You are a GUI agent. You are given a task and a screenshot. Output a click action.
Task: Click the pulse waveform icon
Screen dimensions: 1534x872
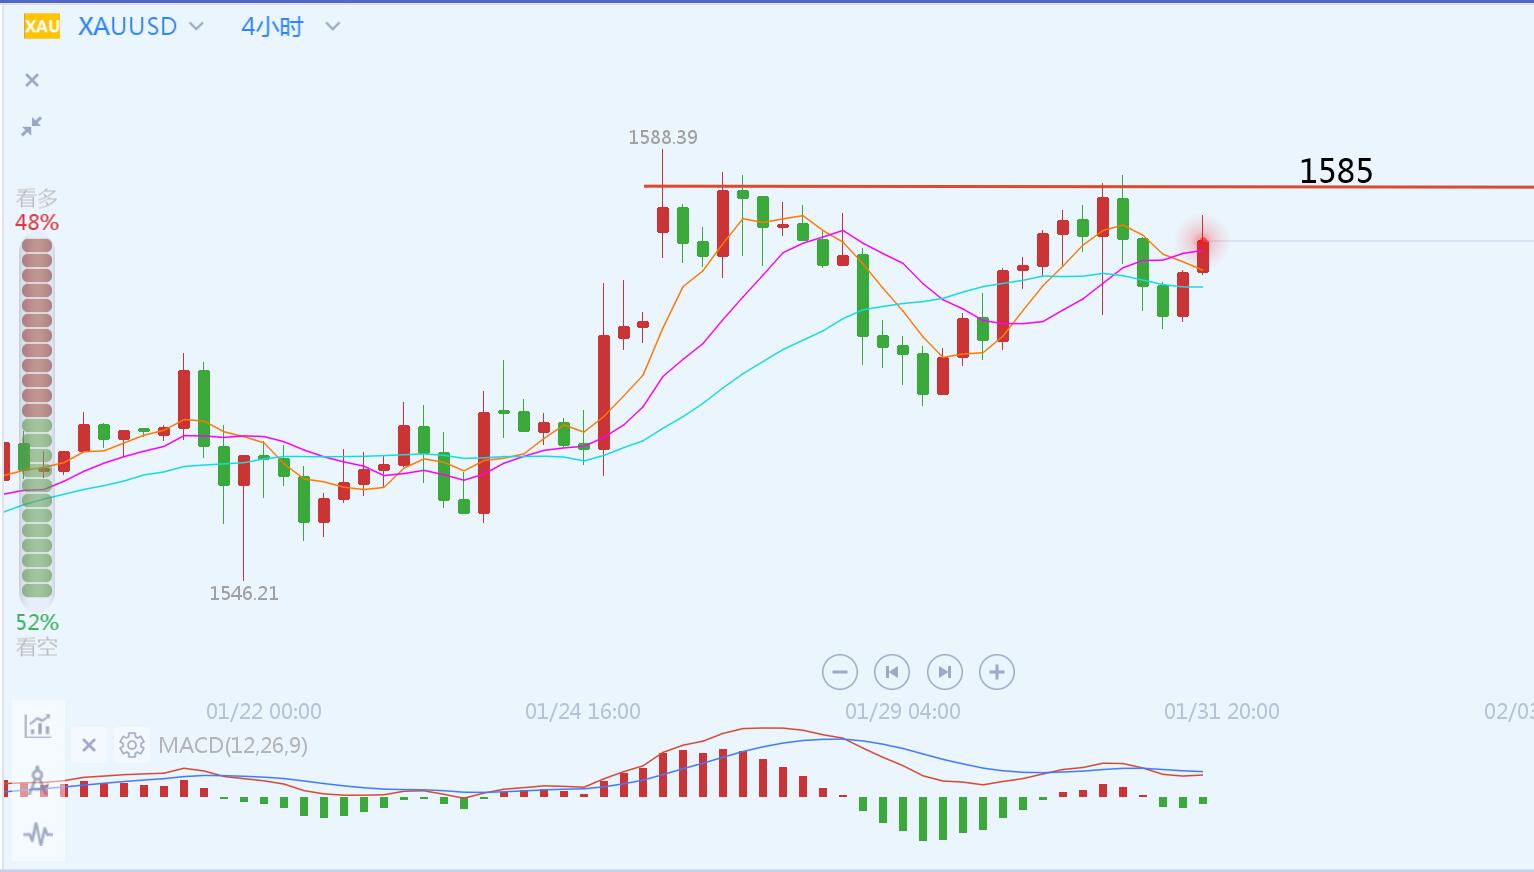point(38,833)
